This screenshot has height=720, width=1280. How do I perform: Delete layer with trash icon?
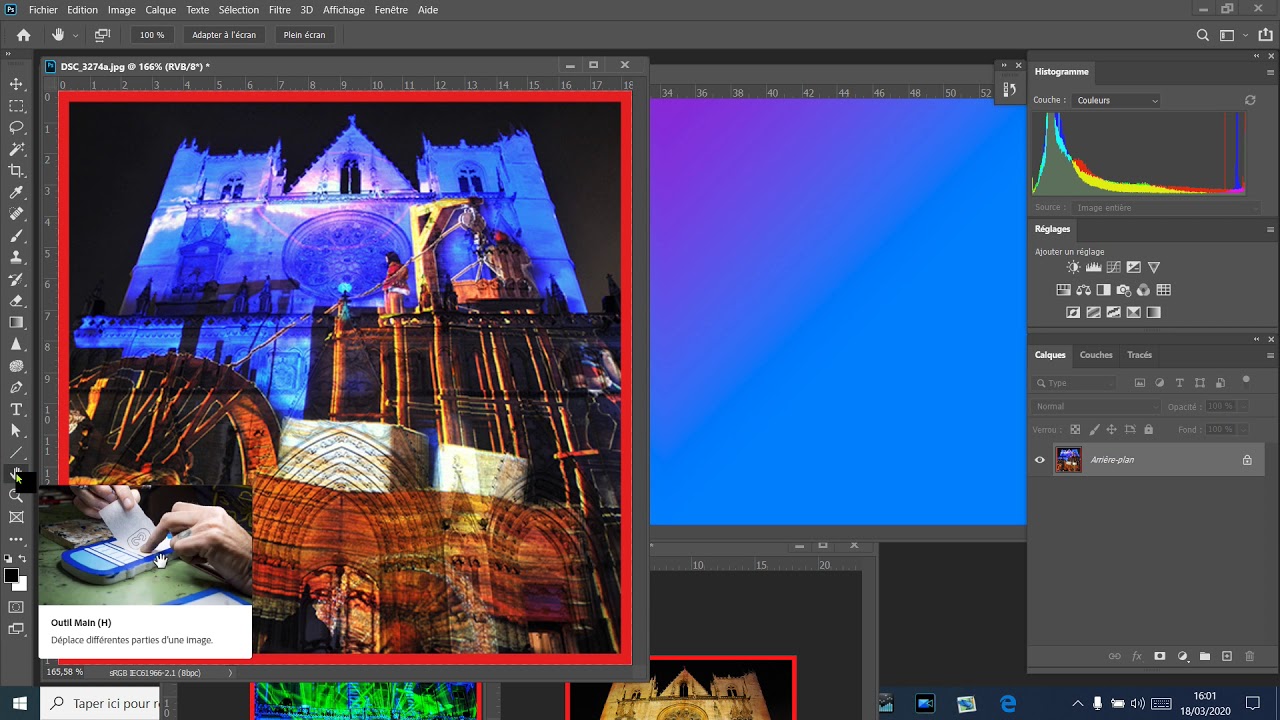point(1249,656)
